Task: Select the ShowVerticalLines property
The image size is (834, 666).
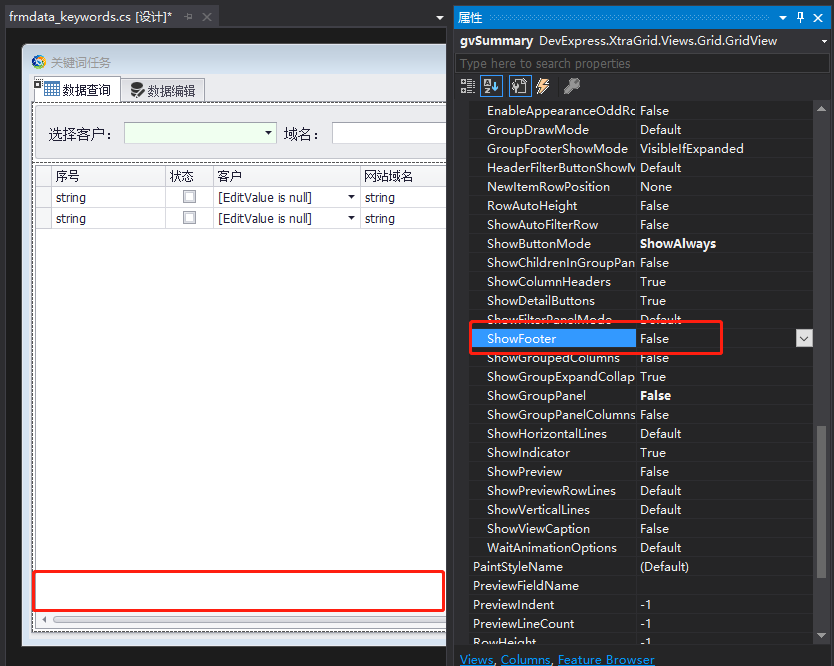Action: (538, 510)
